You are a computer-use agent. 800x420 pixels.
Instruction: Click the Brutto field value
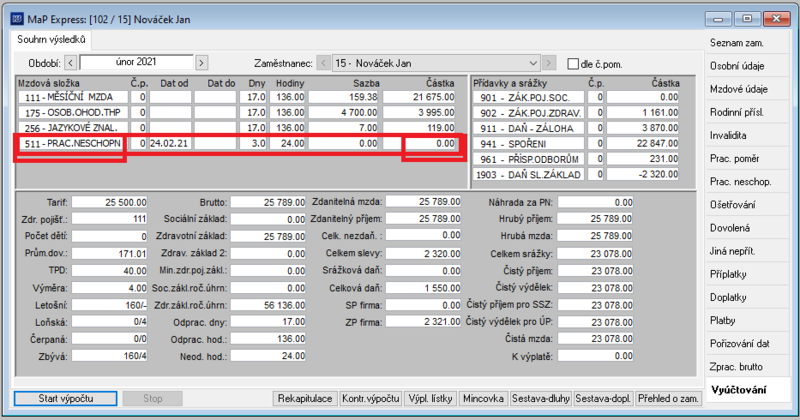(x=268, y=203)
